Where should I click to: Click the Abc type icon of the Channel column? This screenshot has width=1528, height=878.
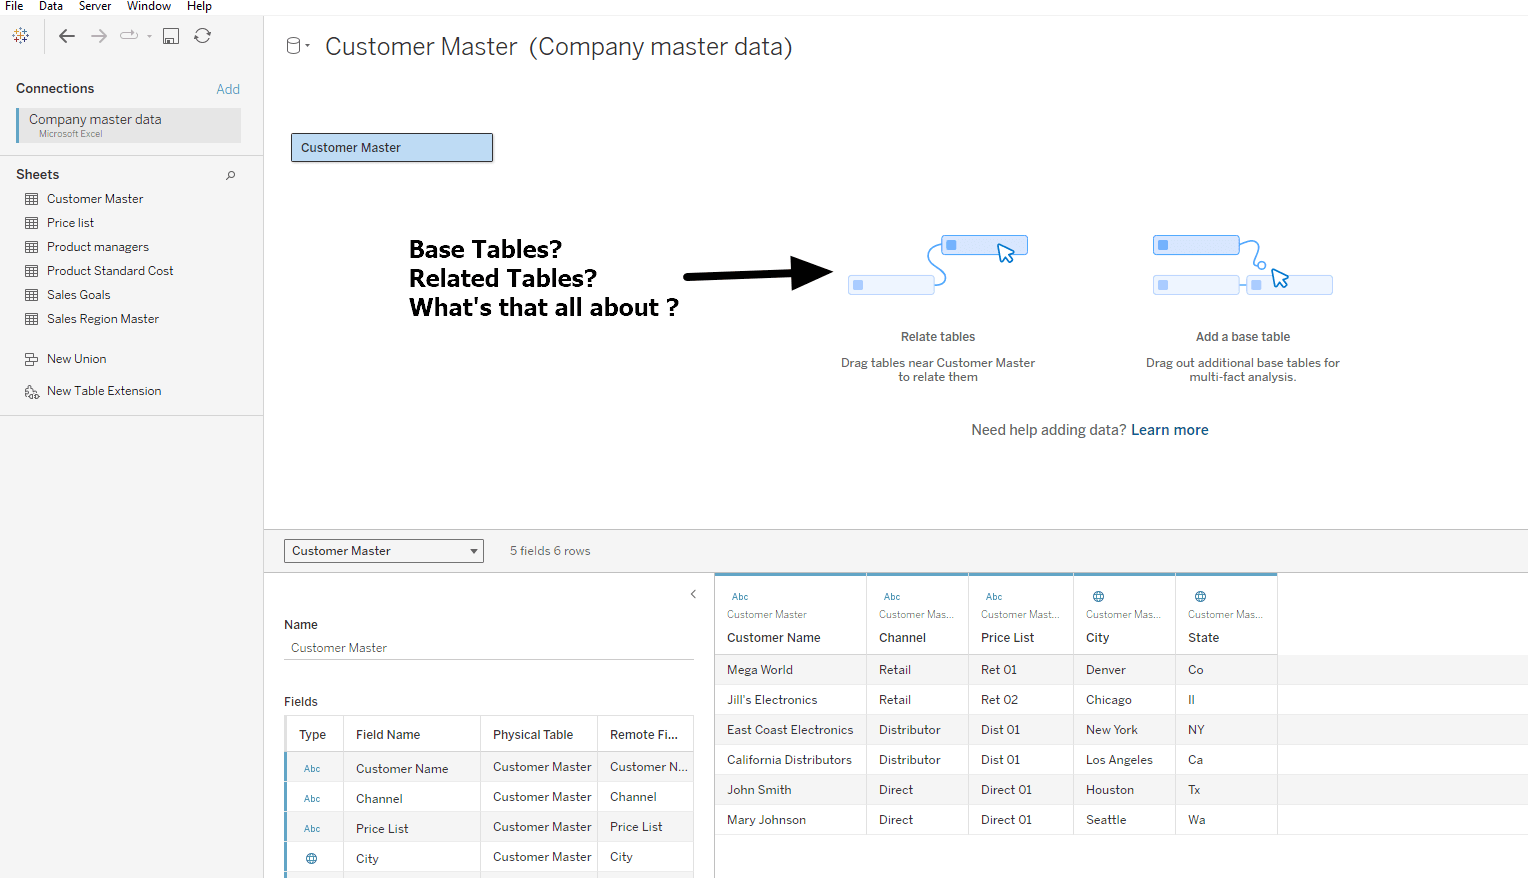pyautogui.click(x=892, y=597)
